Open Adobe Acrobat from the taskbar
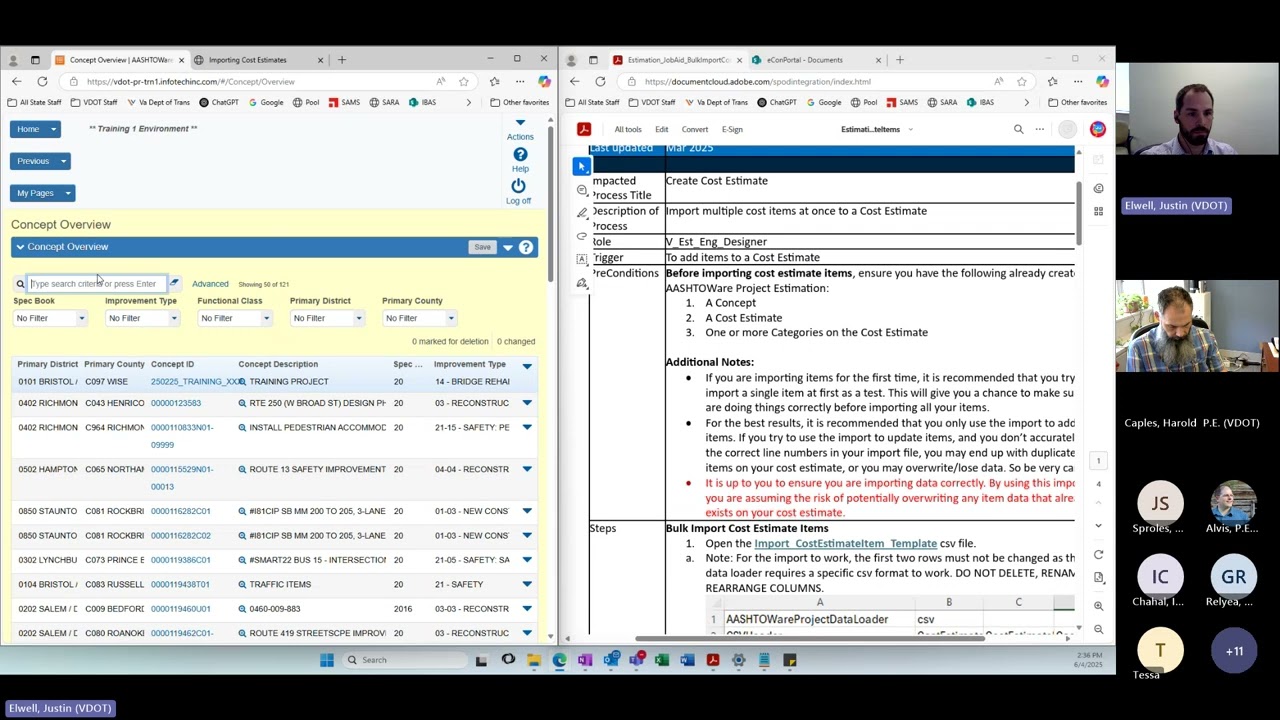Screen dimensions: 1280x720 click(x=712, y=660)
